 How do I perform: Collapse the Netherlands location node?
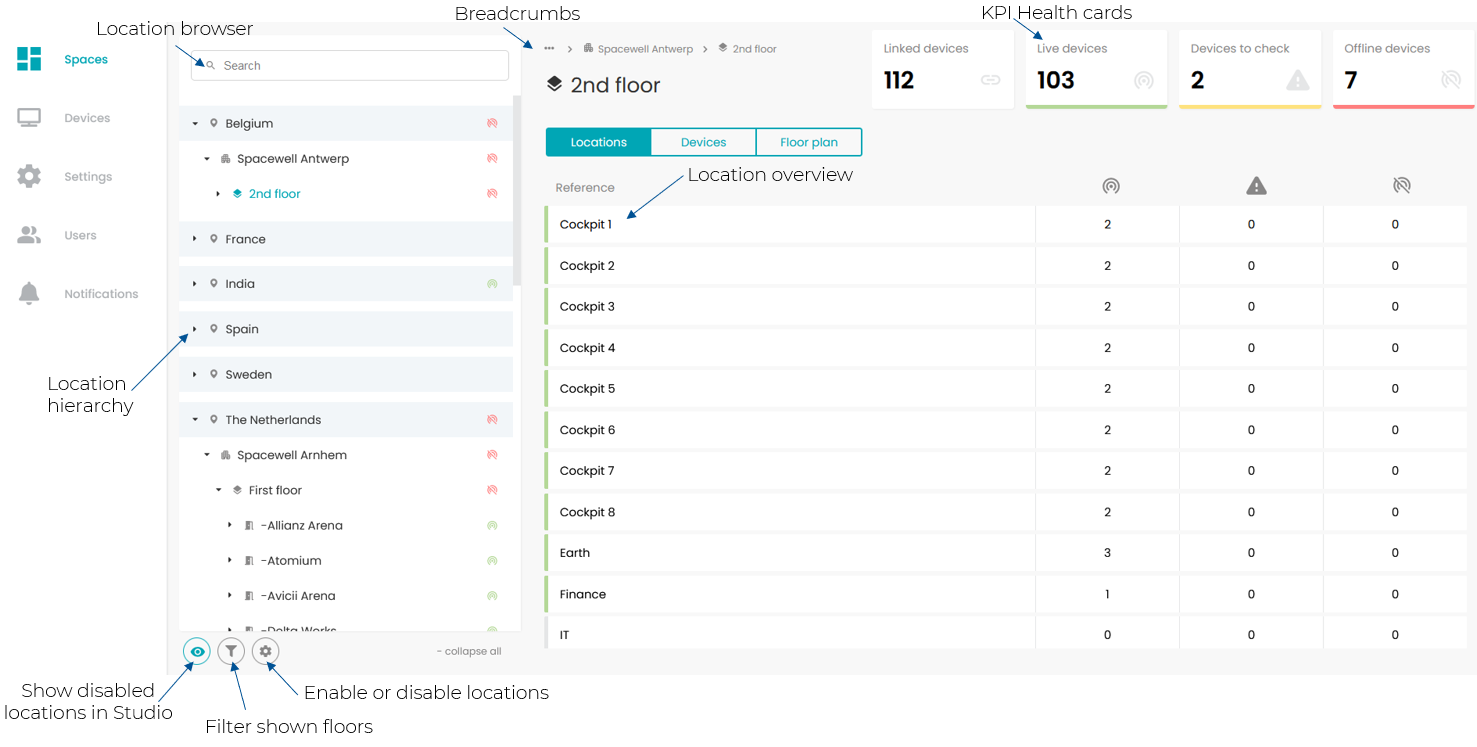(195, 420)
